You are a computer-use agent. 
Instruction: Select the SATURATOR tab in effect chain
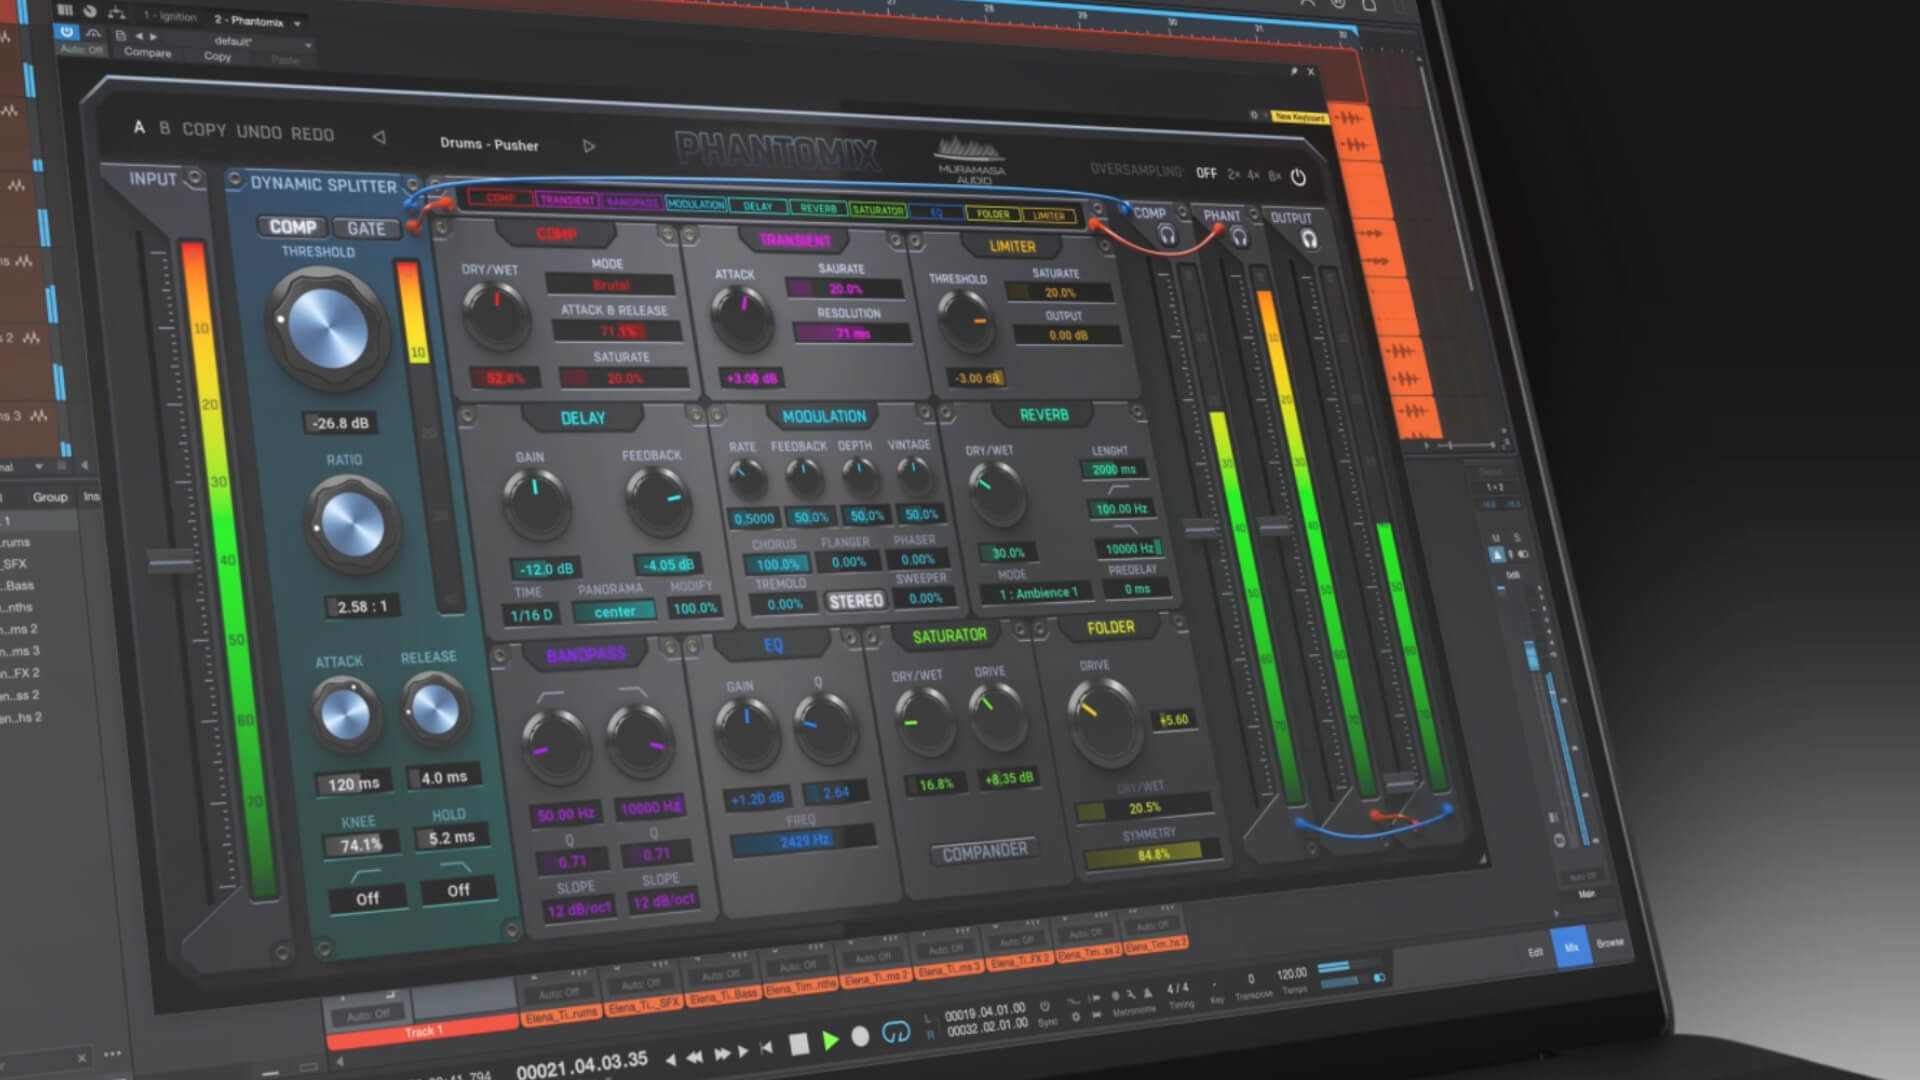tap(877, 210)
